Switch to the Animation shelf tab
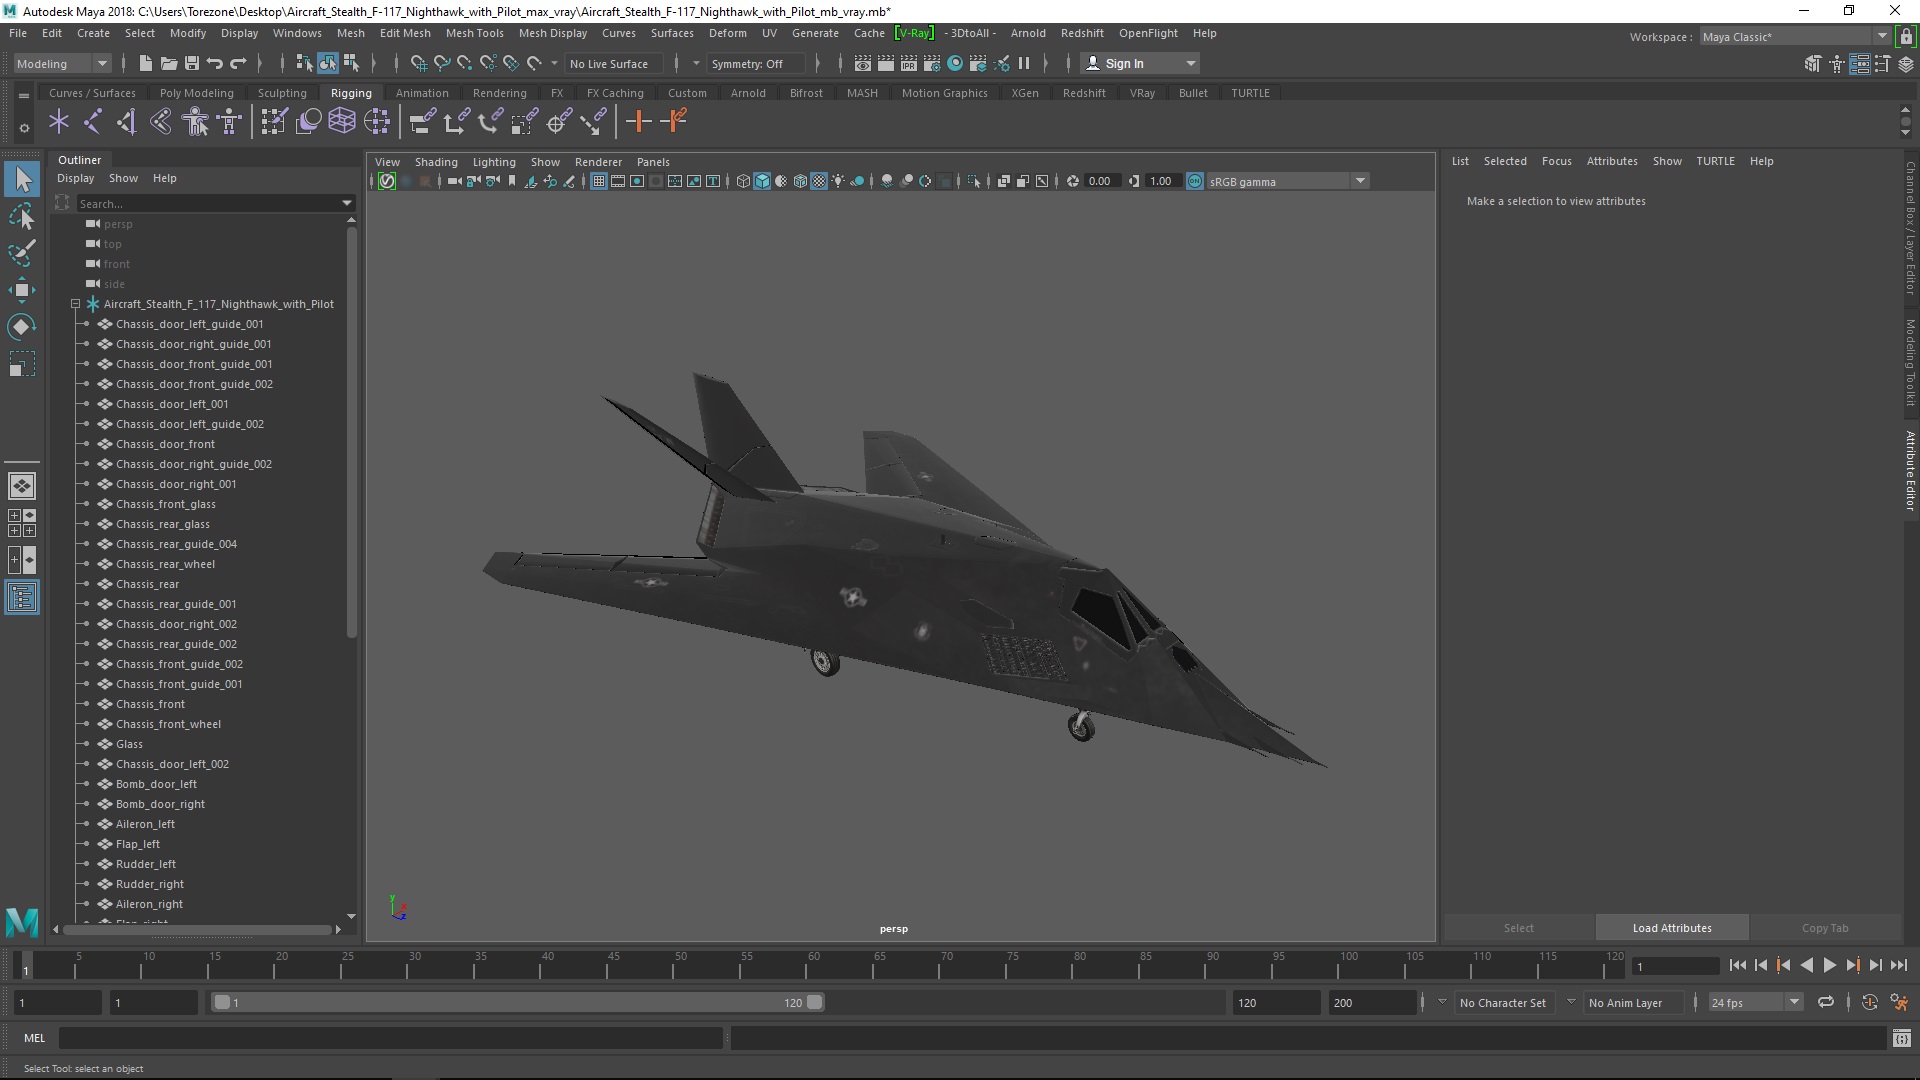 [x=422, y=93]
